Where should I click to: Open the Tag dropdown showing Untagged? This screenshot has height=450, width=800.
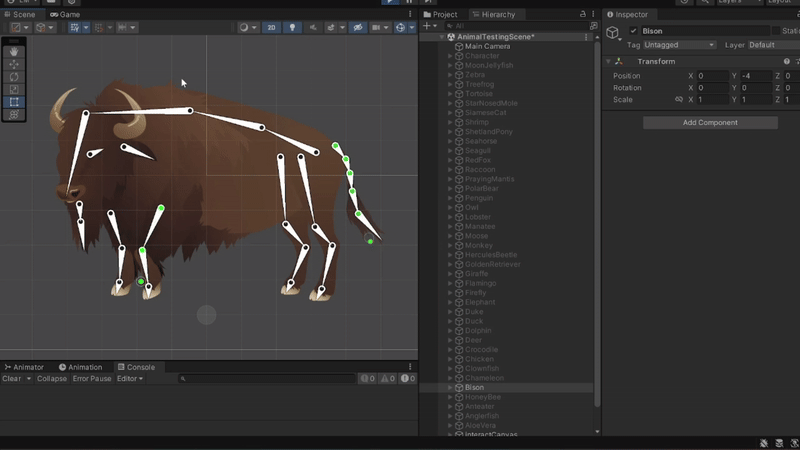click(x=679, y=45)
